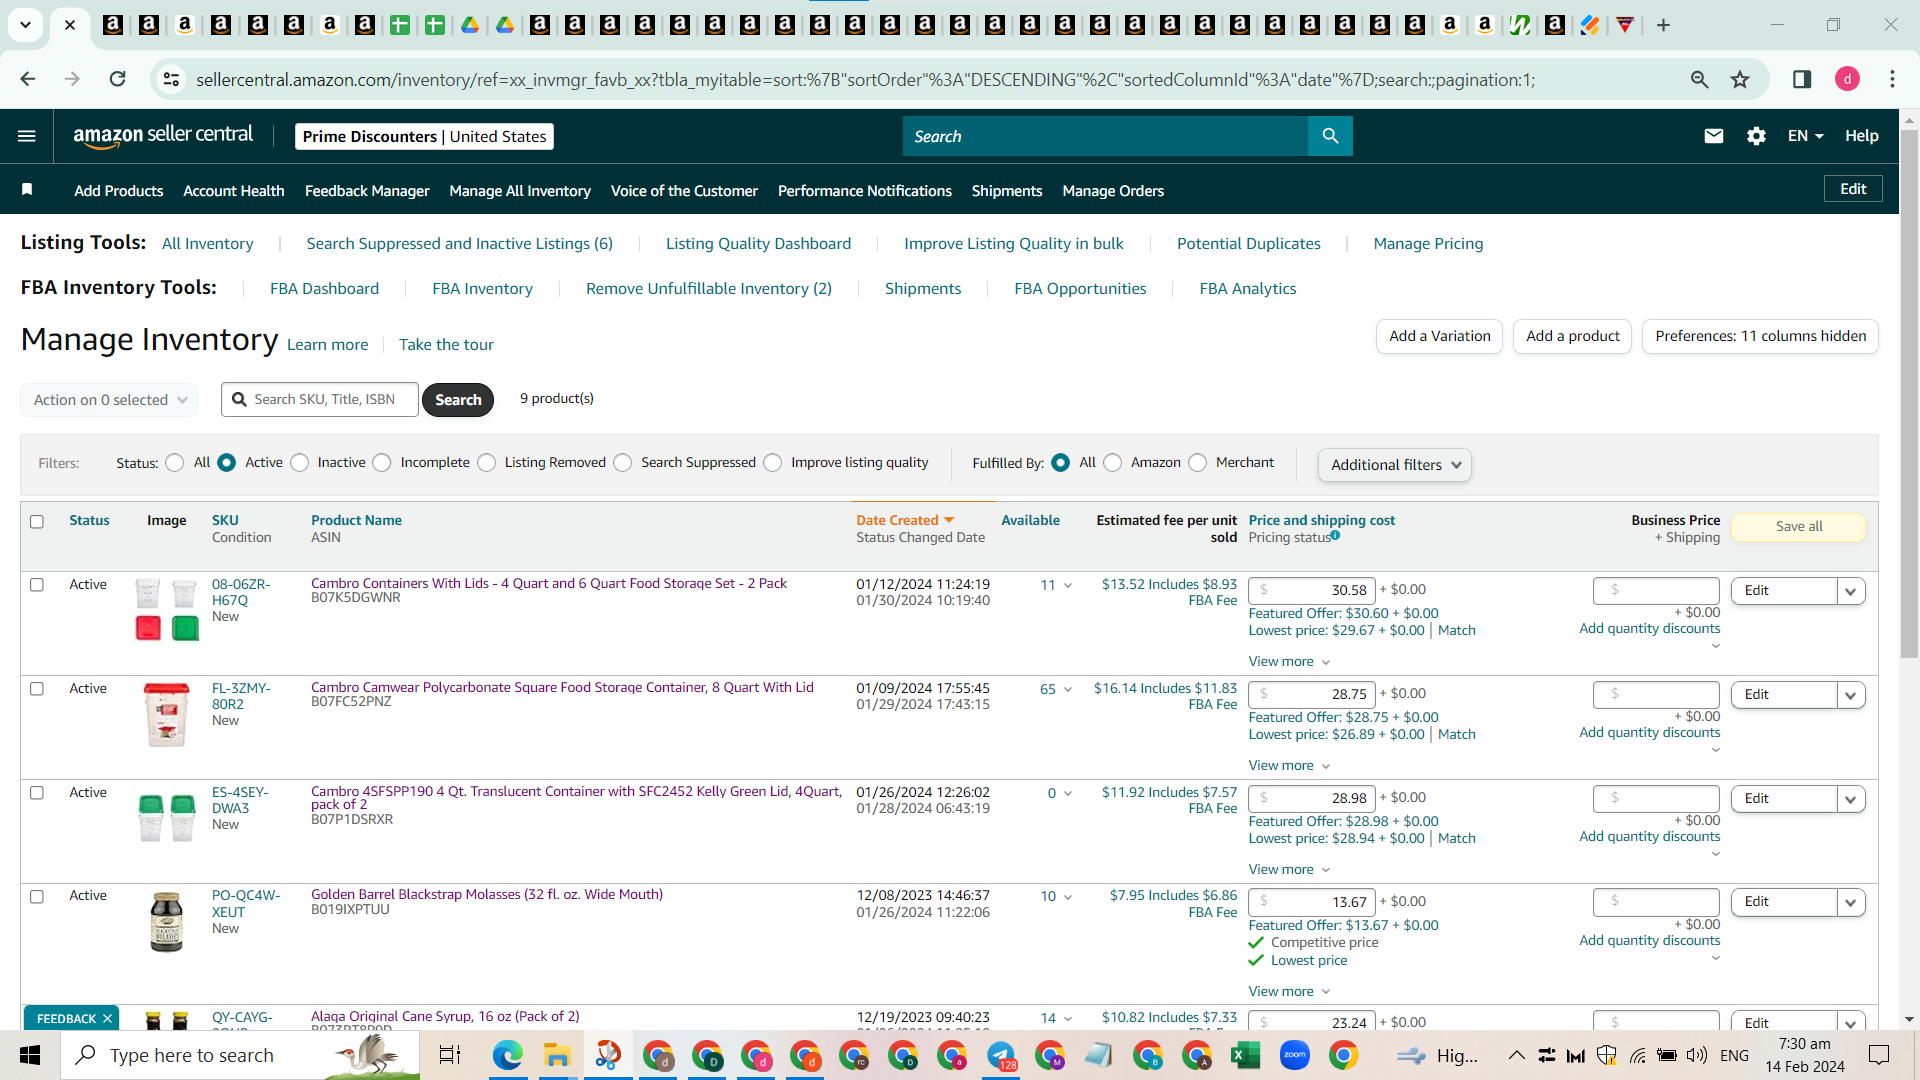Open Voice of the Customer menu item
The height and width of the screenshot is (1080, 1920).
[x=684, y=190]
